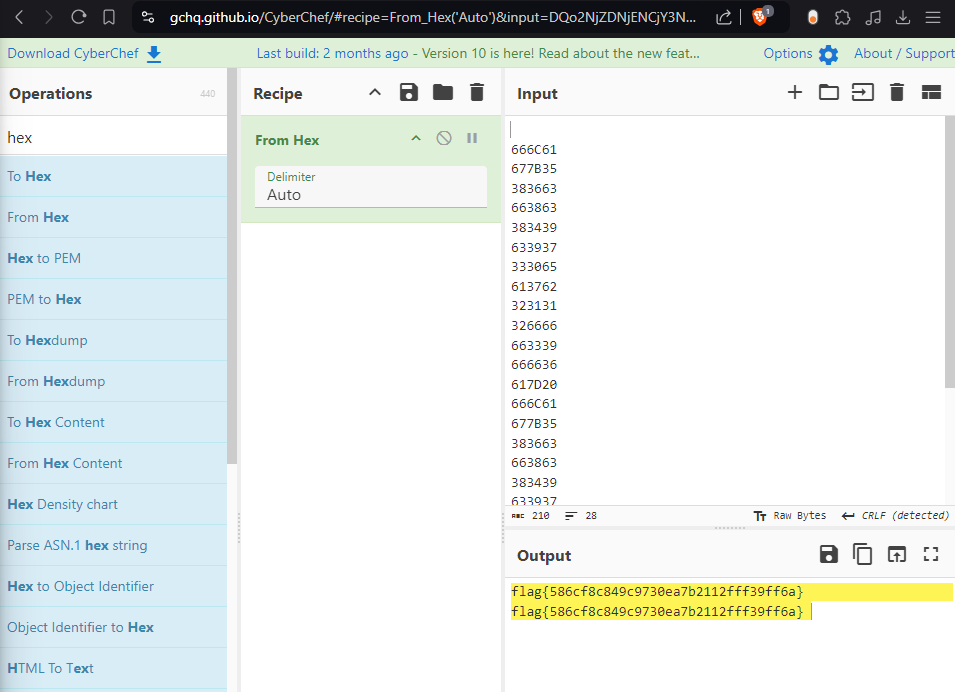Click the browser back arrow
Viewport: 955px width, 692px height.
(19, 17)
